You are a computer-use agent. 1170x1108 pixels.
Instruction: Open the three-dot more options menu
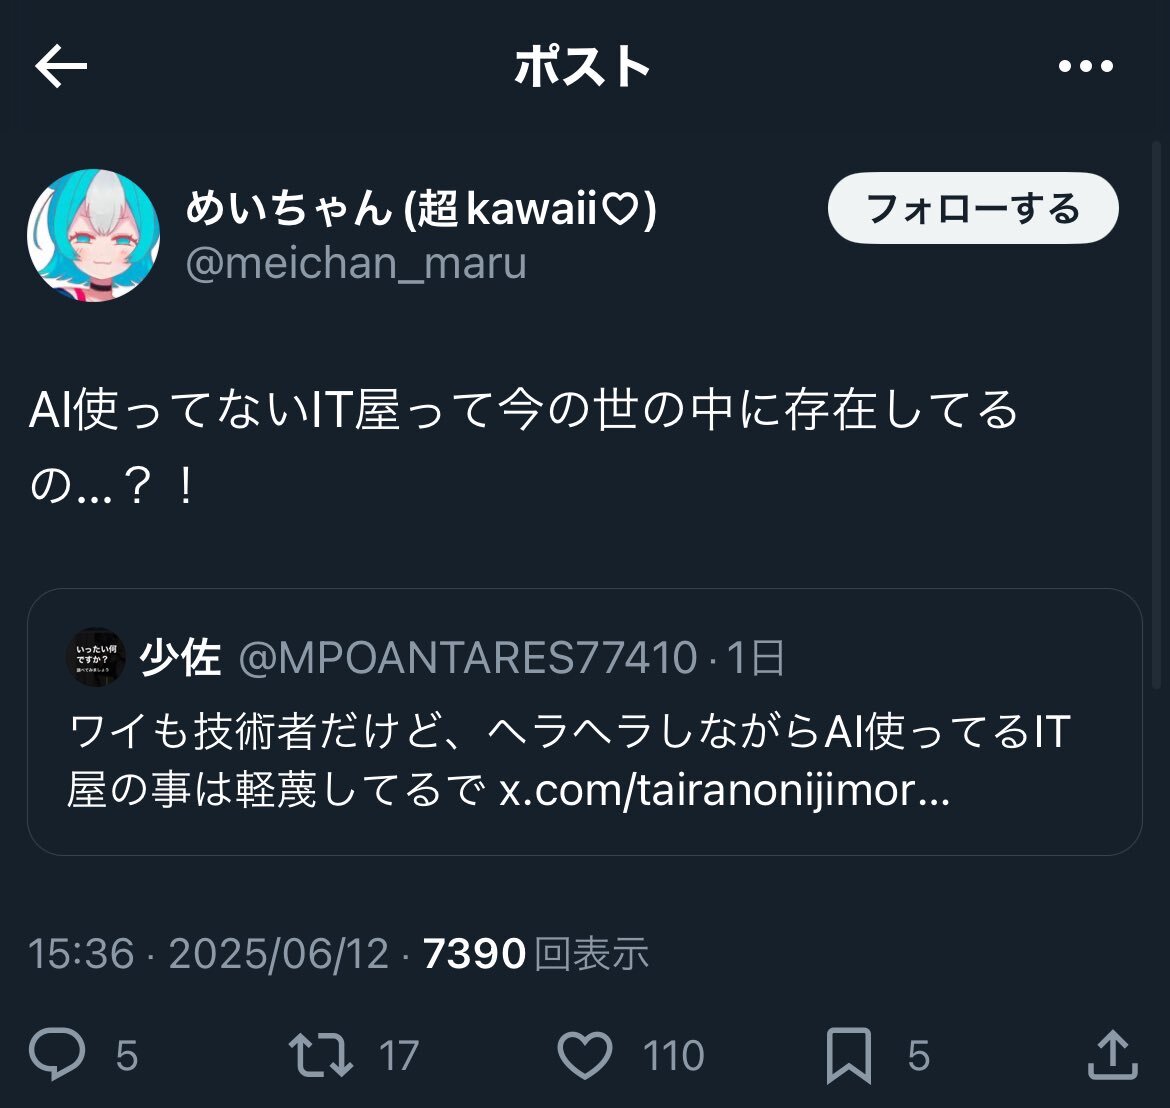point(1086,66)
